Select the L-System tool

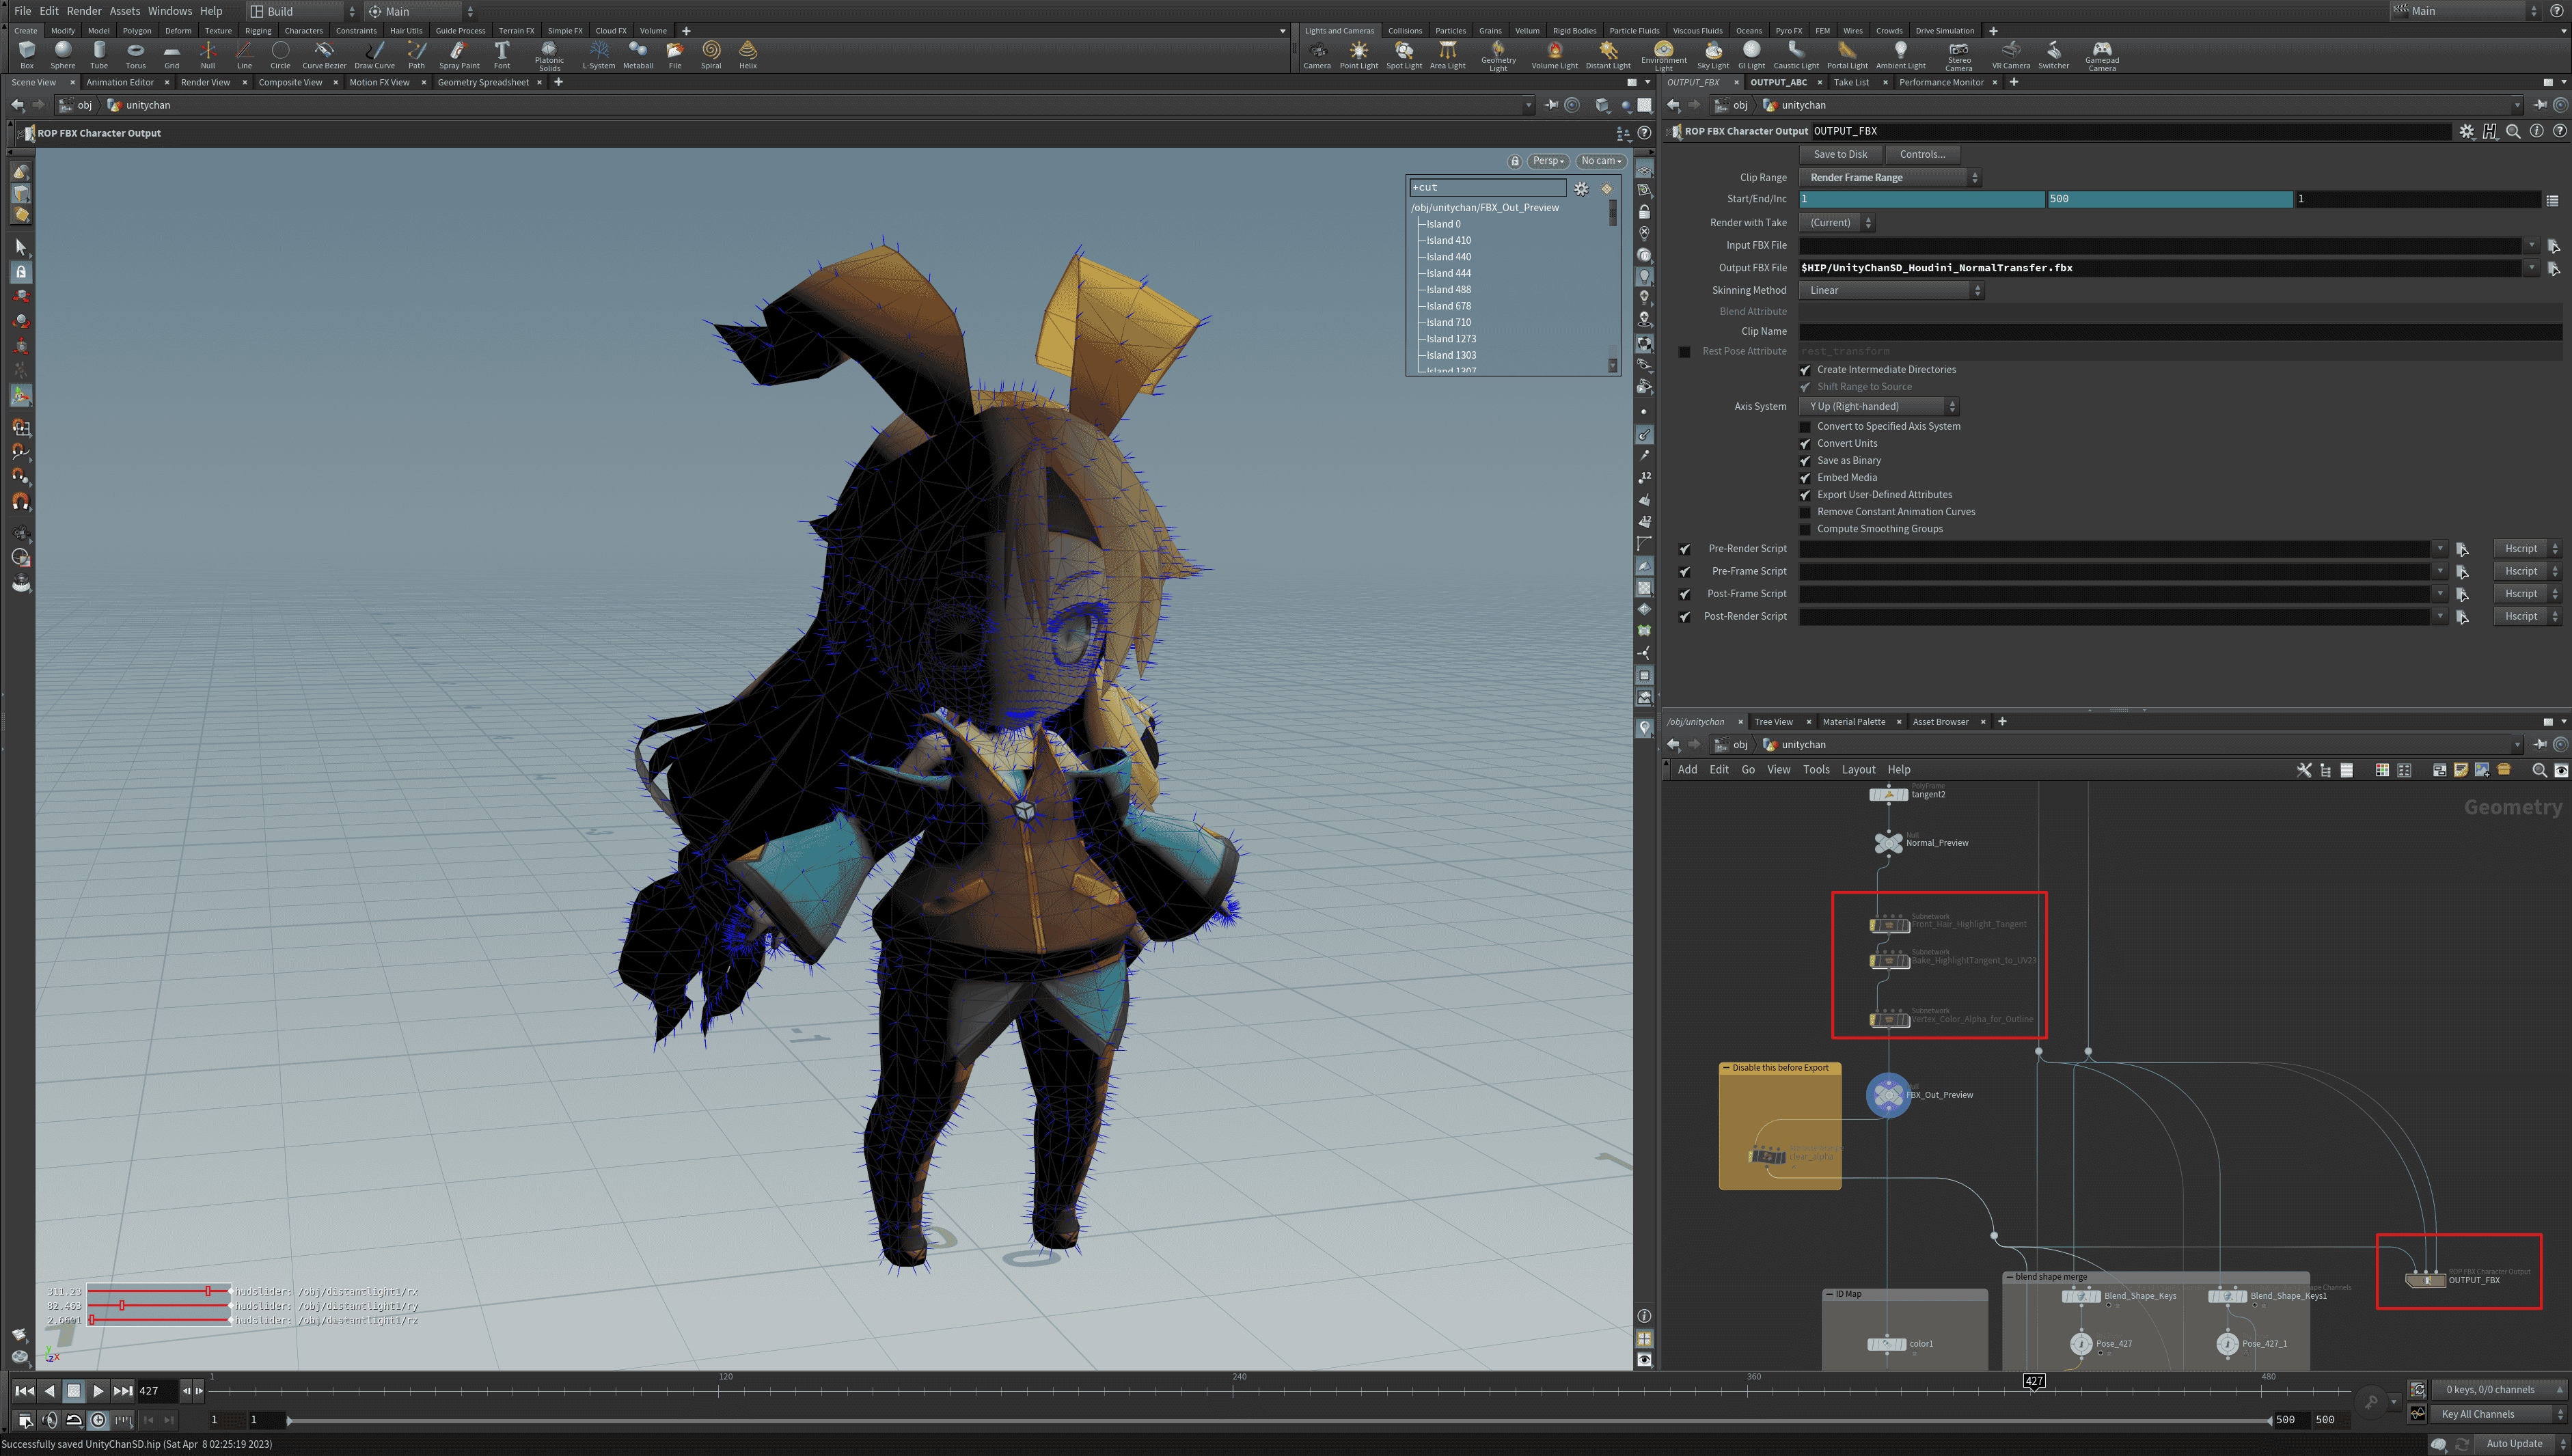click(x=599, y=55)
